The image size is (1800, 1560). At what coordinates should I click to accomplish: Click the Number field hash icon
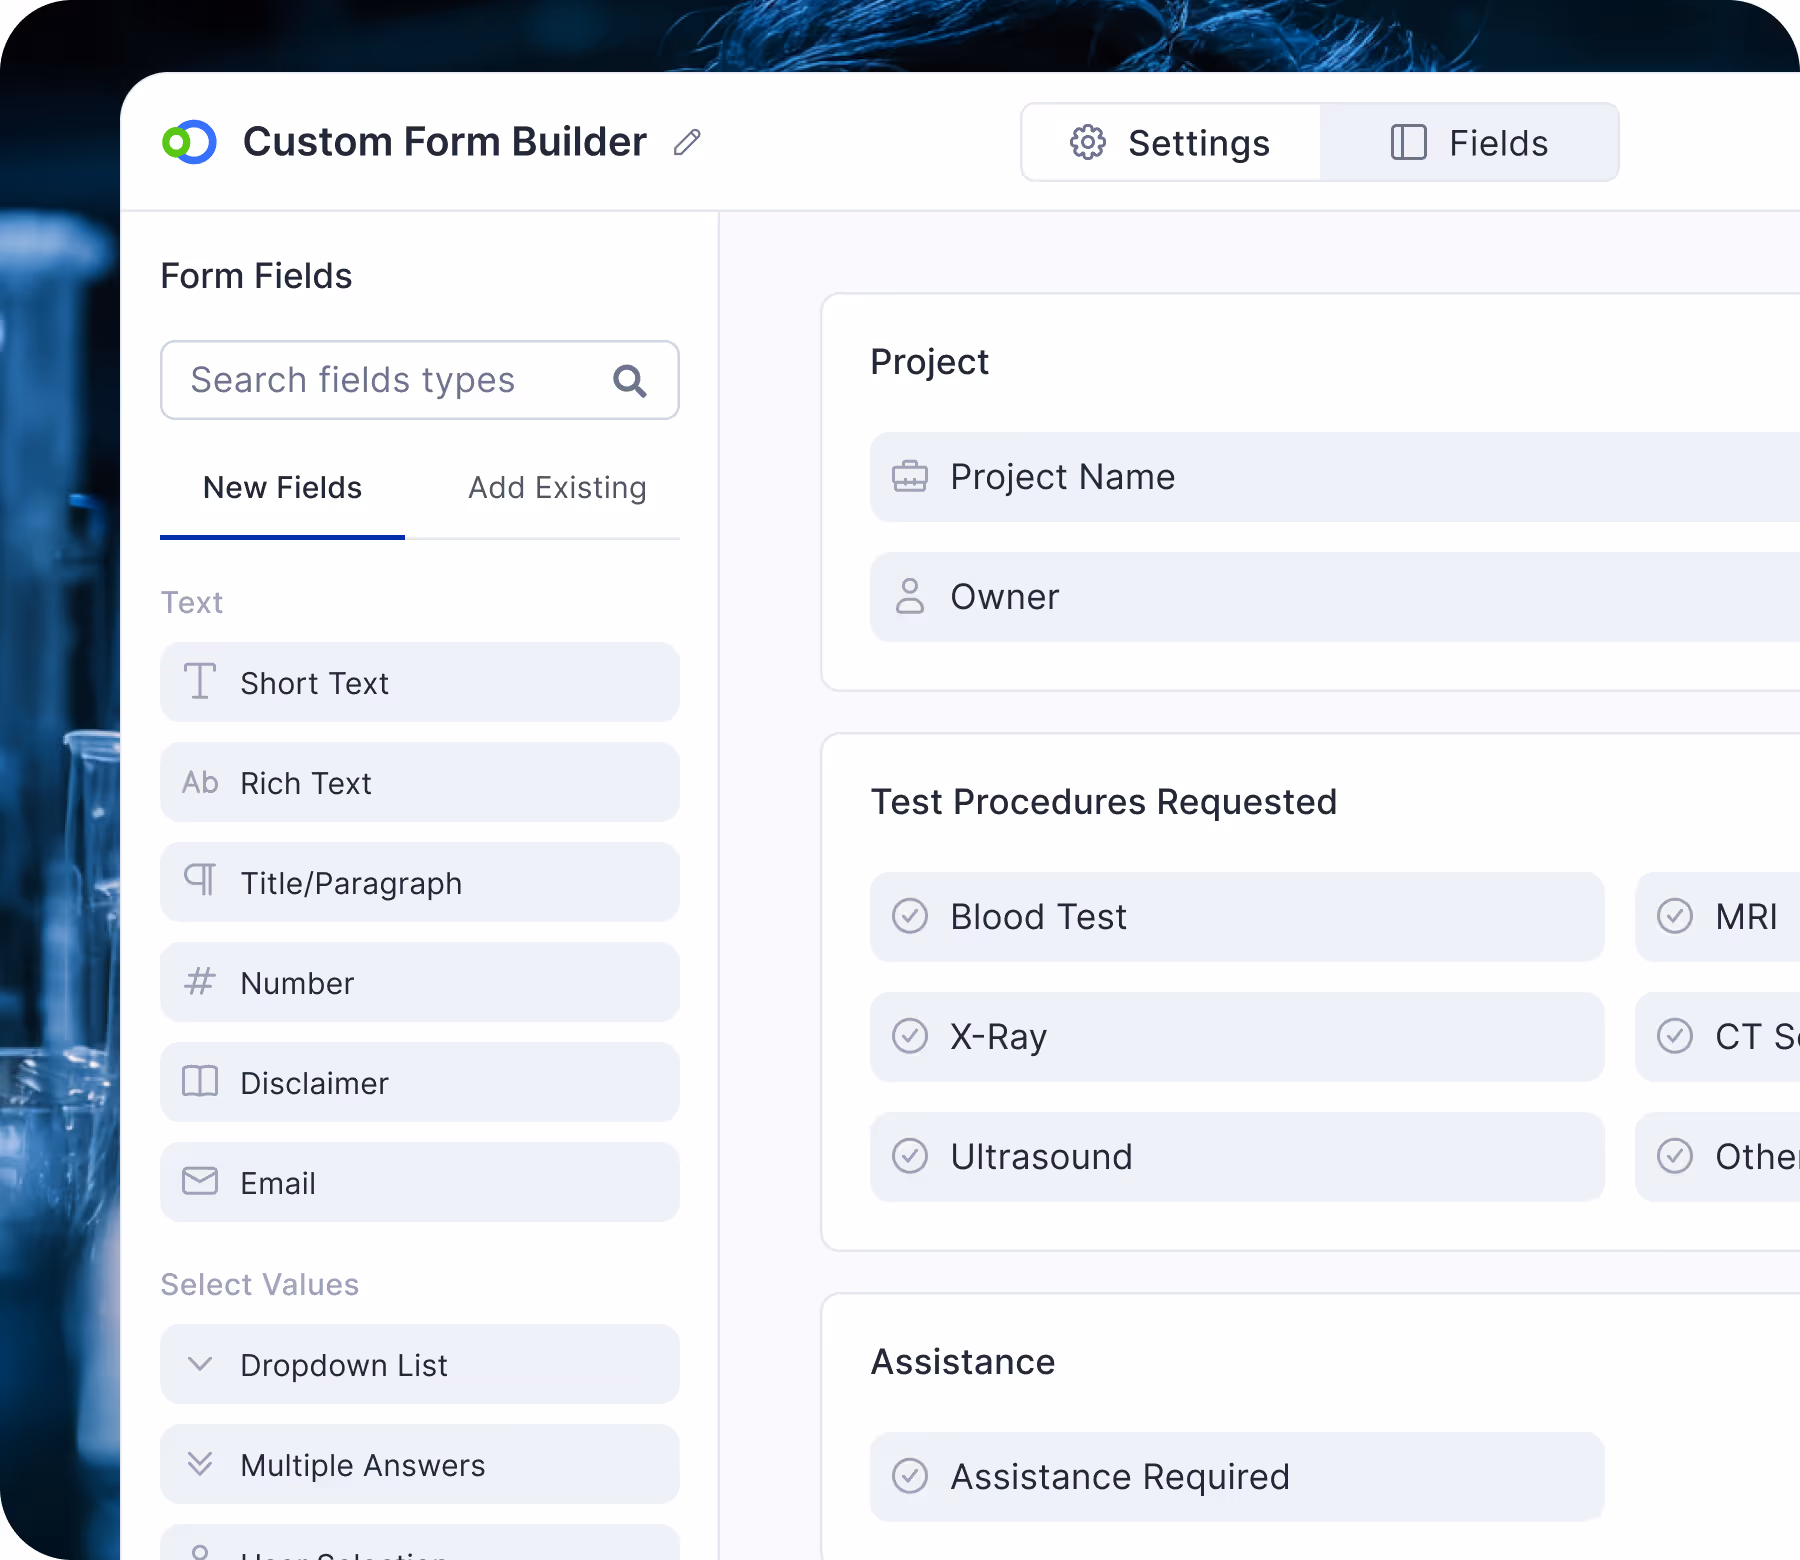point(198,982)
